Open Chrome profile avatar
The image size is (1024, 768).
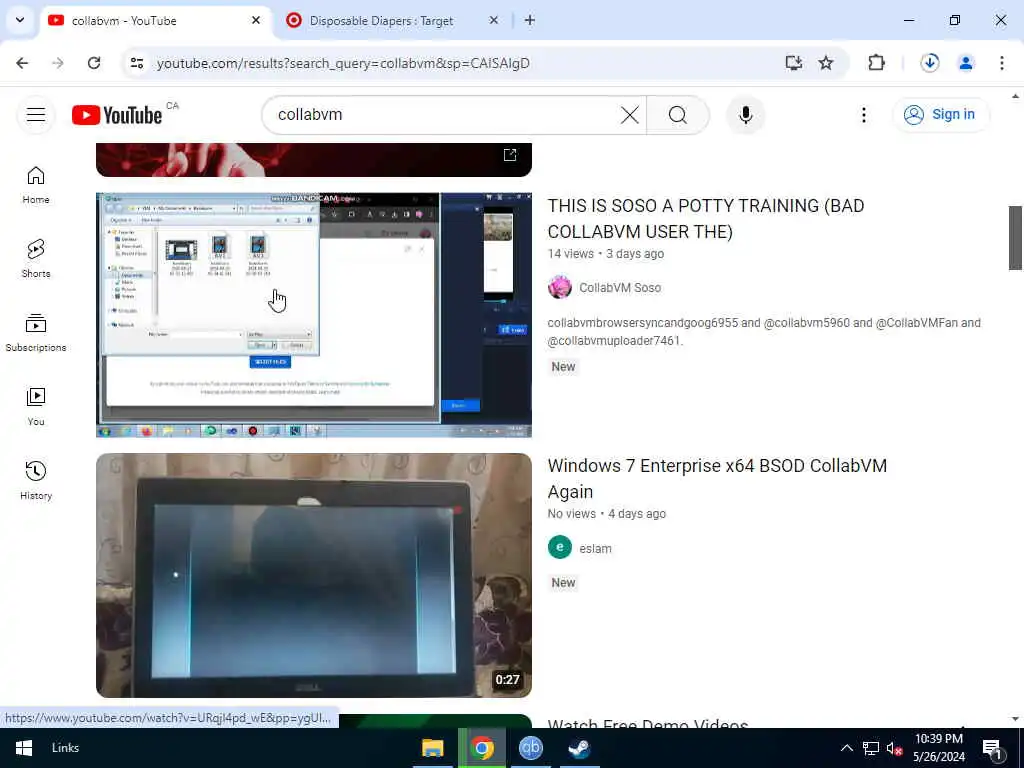tap(965, 63)
